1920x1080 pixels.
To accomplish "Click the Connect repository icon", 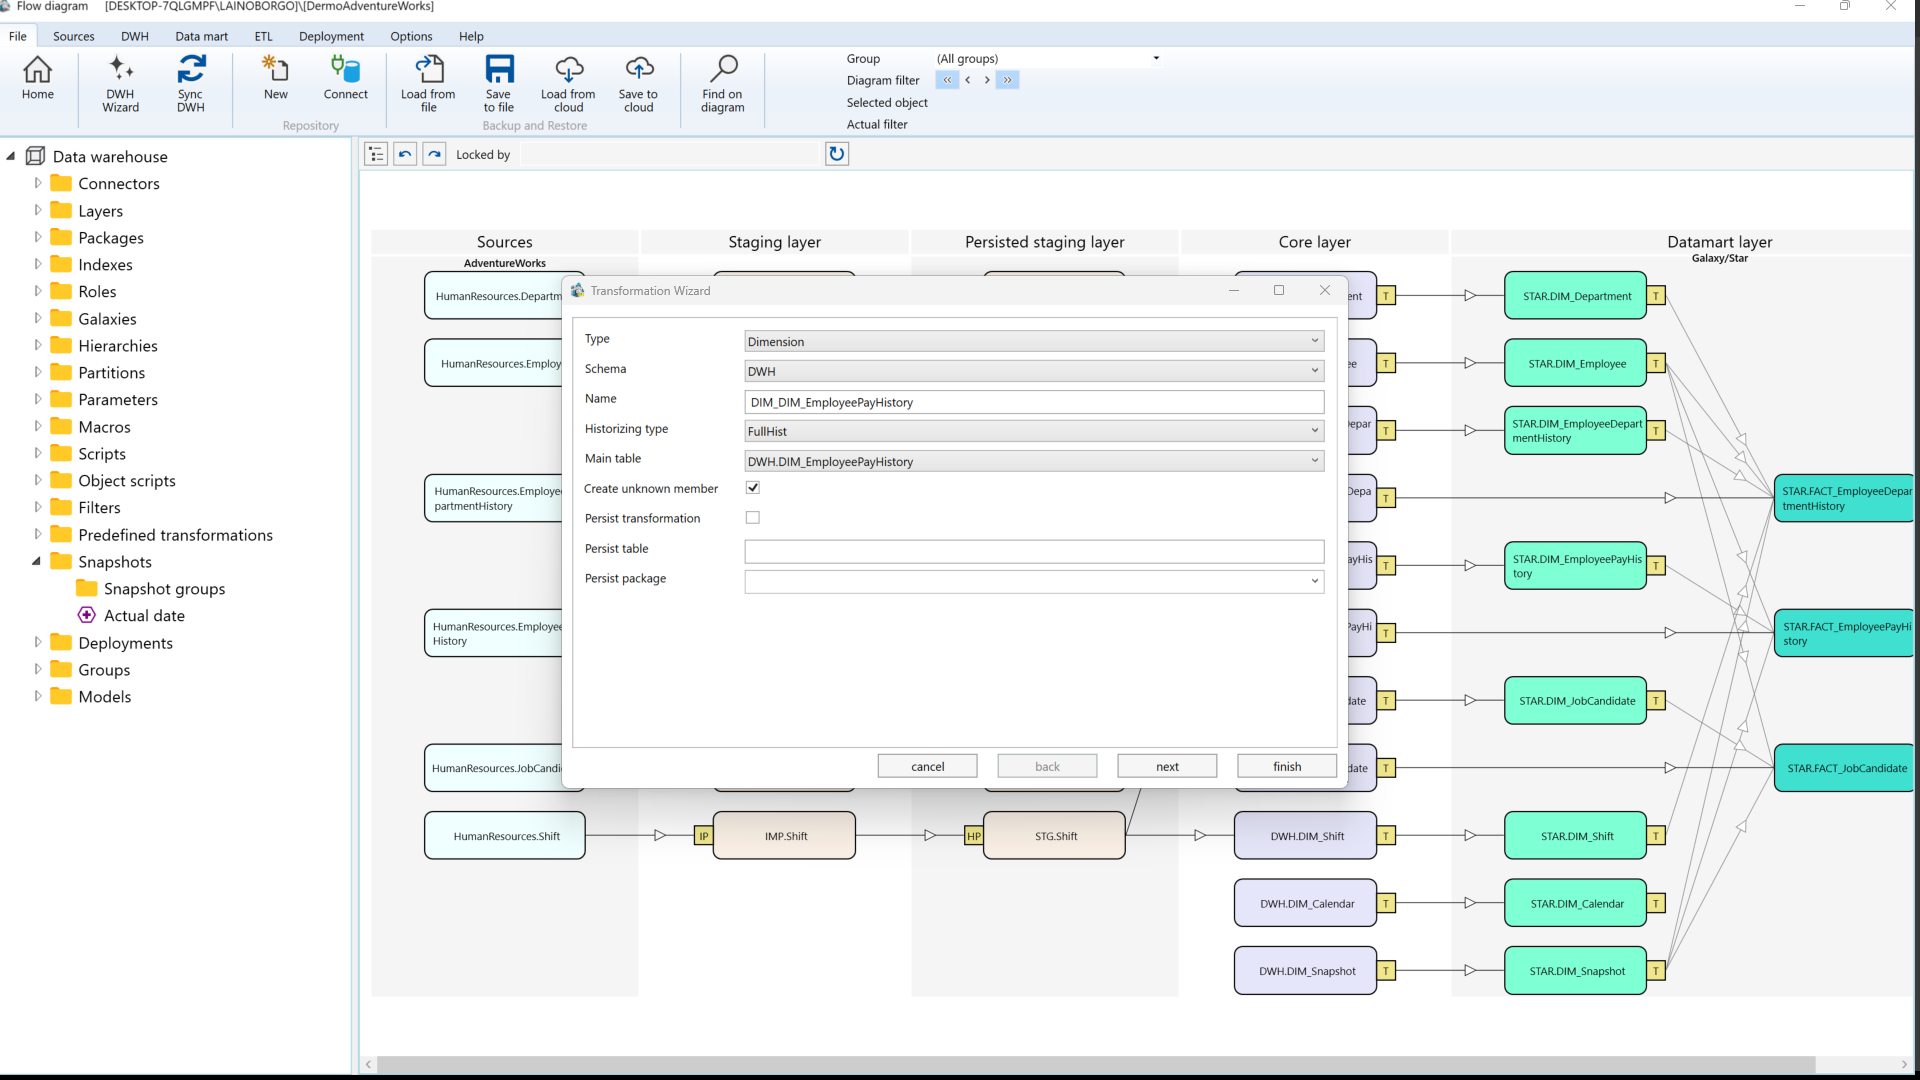I will 346,79.
